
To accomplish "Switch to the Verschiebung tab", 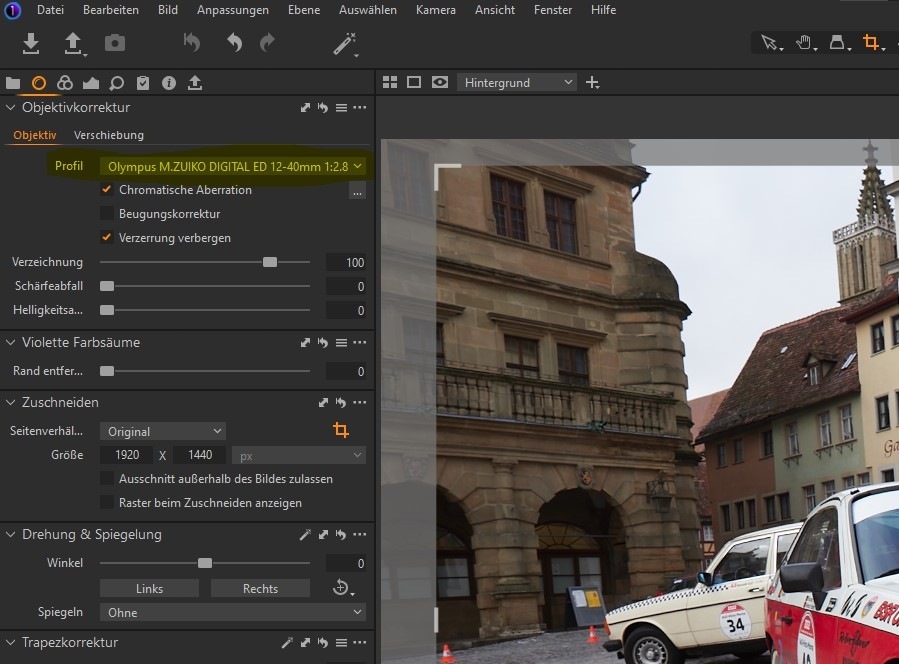I will [x=109, y=135].
